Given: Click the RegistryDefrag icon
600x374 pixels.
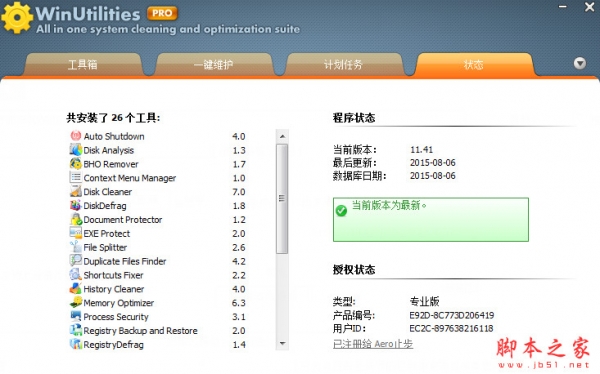Looking at the screenshot, I should pos(76,344).
